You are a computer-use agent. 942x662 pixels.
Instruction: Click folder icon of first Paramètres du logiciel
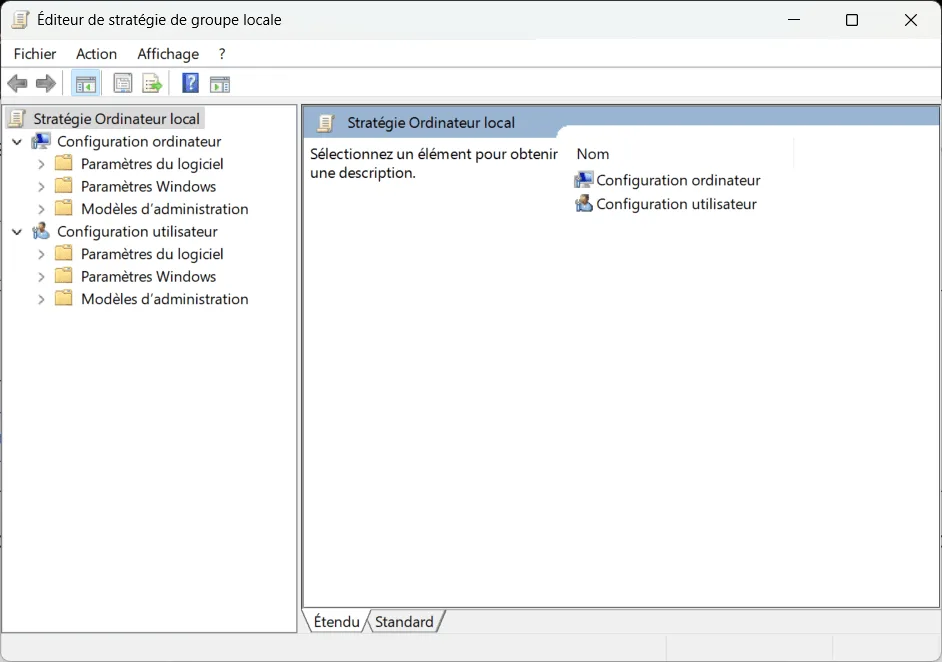(64, 163)
